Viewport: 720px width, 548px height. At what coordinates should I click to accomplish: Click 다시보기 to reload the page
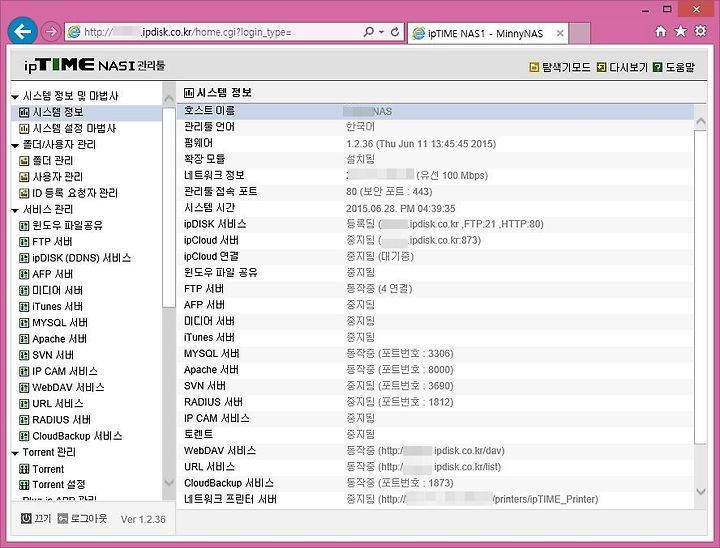tap(622, 67)
